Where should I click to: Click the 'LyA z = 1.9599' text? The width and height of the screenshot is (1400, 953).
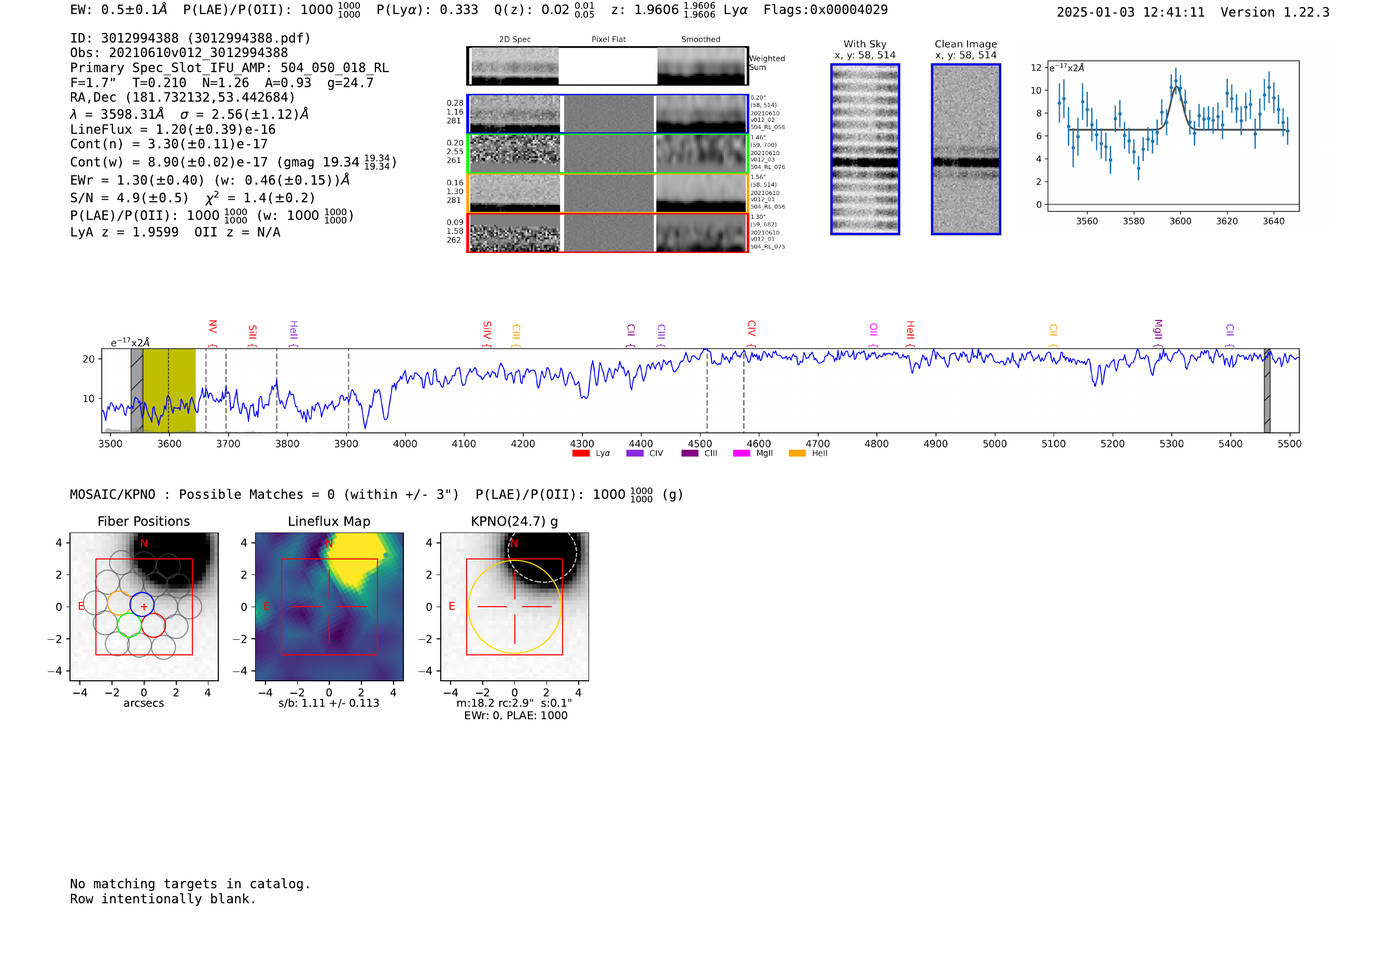[x=124, y=232]
